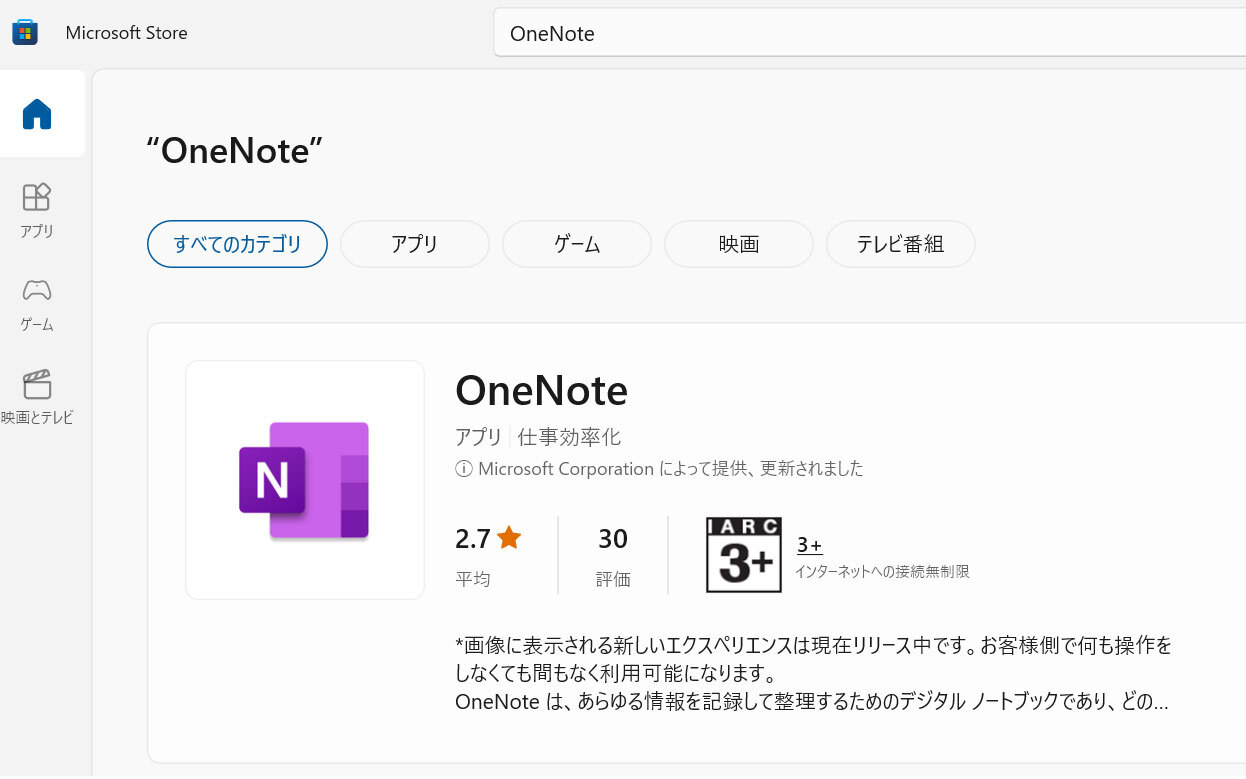
Task: Click the orange star rating icon
Action: (509, 538)
